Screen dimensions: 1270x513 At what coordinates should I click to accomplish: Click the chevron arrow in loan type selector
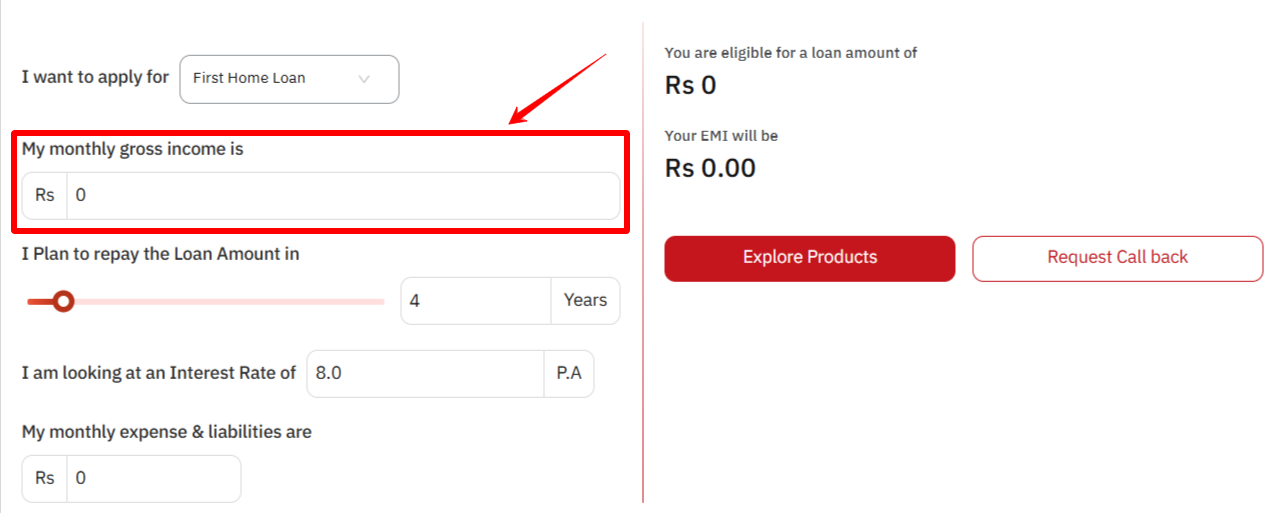[x=364, y=79]
